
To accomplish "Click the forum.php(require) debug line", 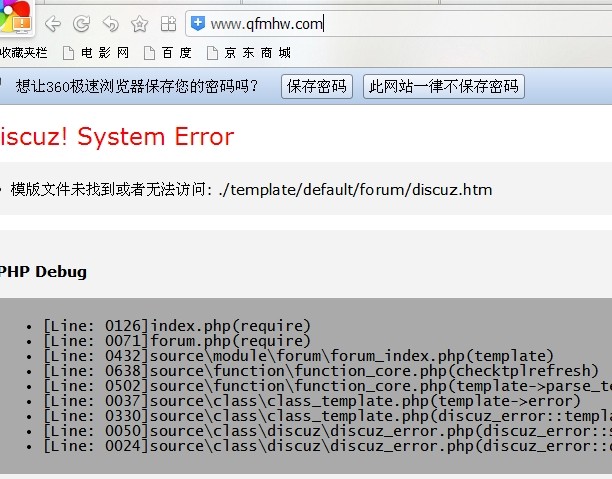I will click(x=177, y=341).
